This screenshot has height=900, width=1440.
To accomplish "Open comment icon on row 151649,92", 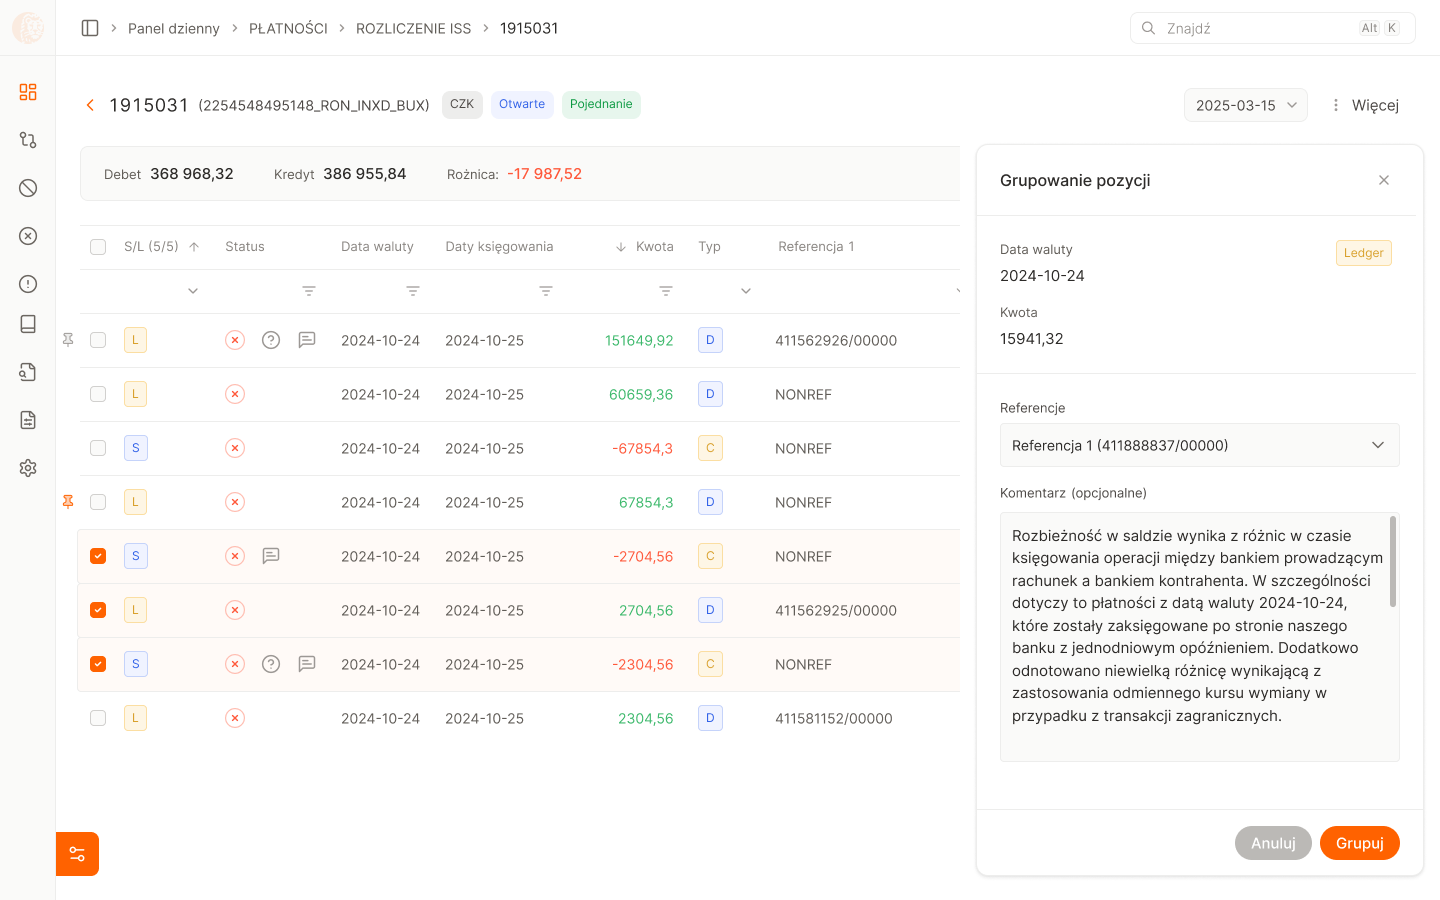I will [x=307, y=340].
